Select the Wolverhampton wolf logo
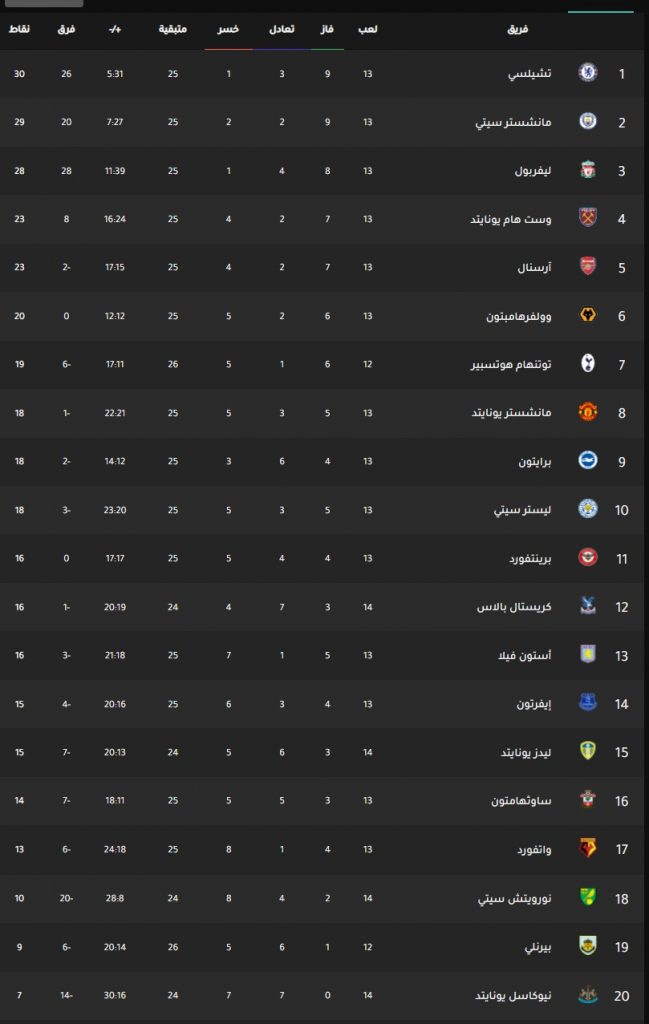Screen dimensions: 649x1024 pos(588,315)
